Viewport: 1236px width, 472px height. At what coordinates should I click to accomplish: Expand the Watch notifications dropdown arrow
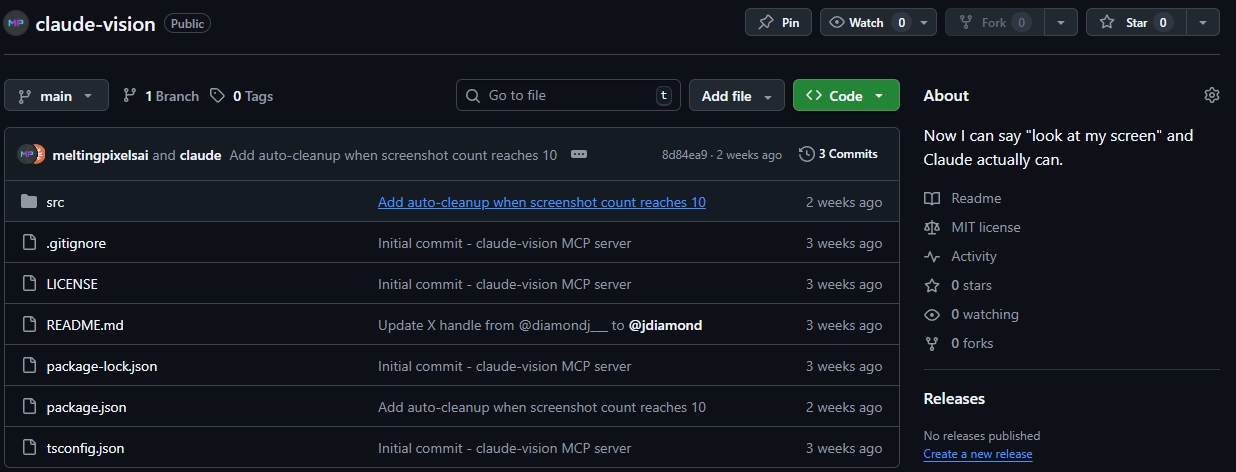[925, 22]
